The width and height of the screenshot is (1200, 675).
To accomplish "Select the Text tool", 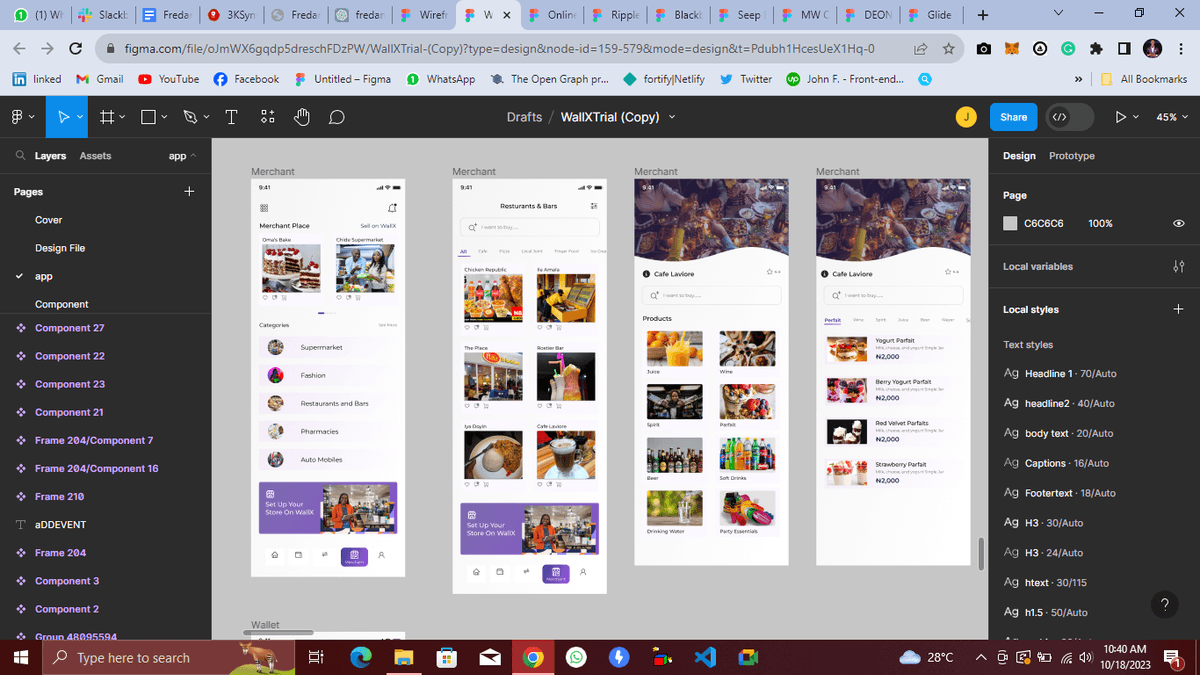I will coord(231,117).
